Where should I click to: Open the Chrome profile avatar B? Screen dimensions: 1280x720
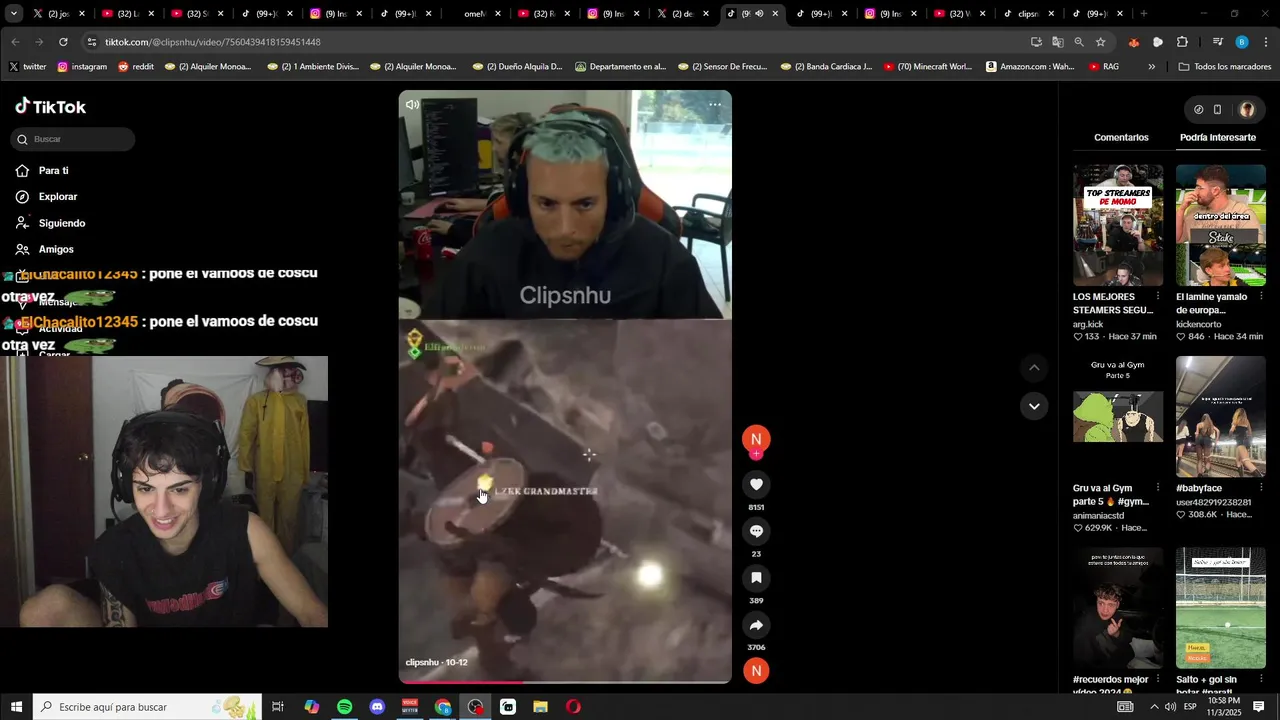coord(1242,42)
